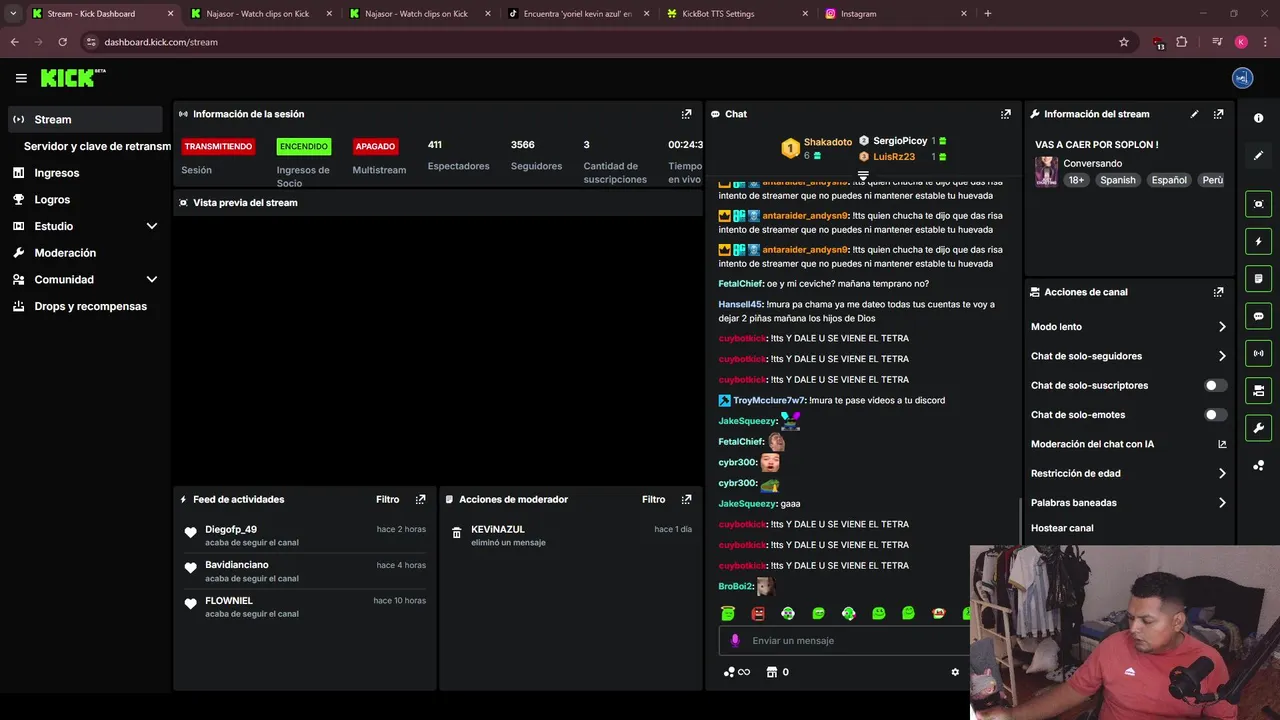Open chat settings gear icon
Screen dimensions: 1280x720
coord(955,672)
